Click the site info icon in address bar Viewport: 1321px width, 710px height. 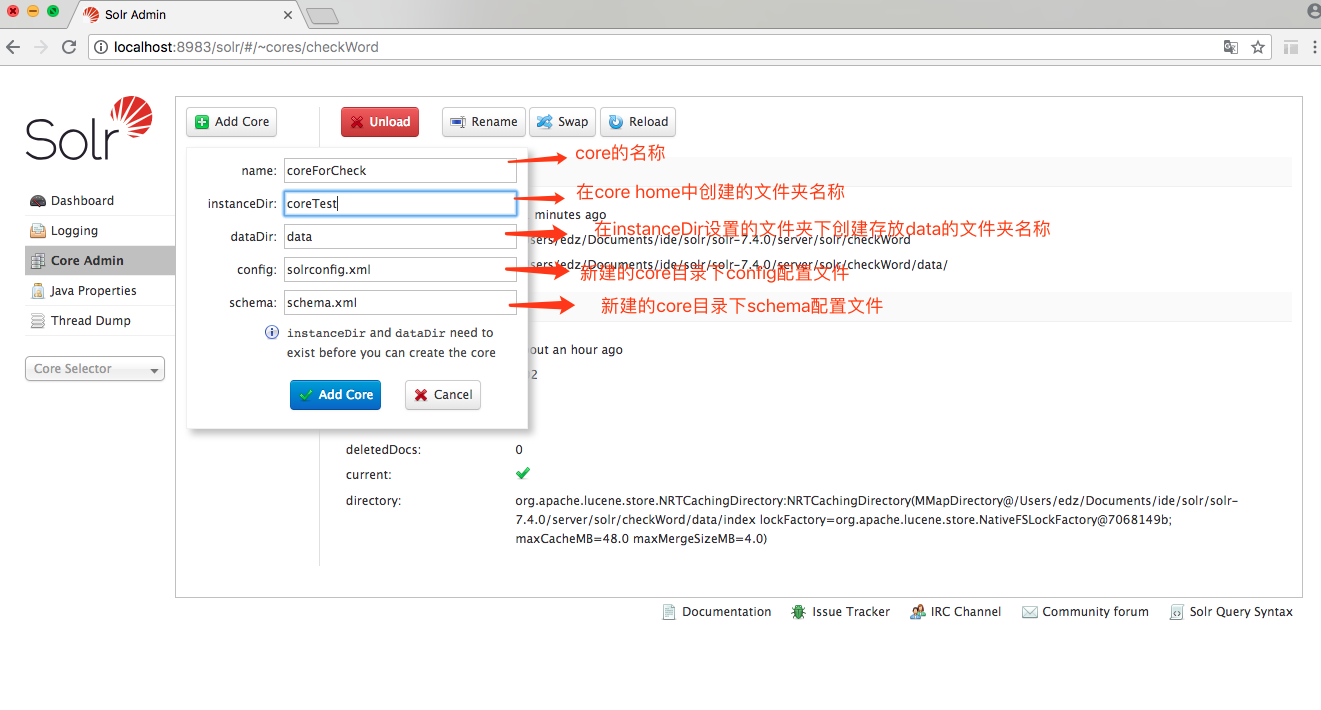[x=102, y=47]
